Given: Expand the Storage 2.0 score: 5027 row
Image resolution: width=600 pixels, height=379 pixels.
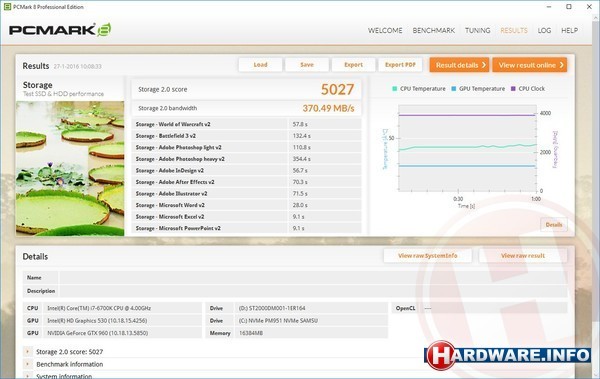Looking at the screenshot, I should coord(69,351).
